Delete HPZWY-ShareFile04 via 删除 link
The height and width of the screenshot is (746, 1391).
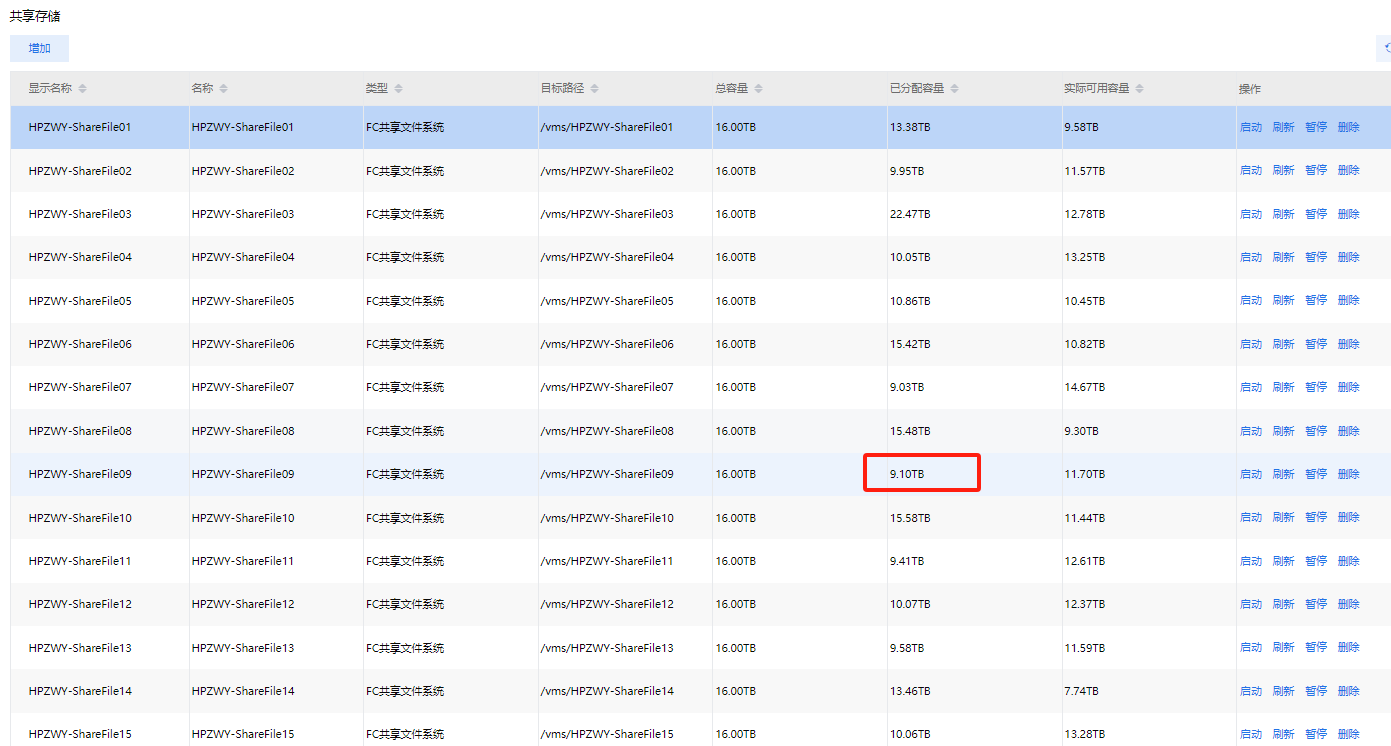1349,257
